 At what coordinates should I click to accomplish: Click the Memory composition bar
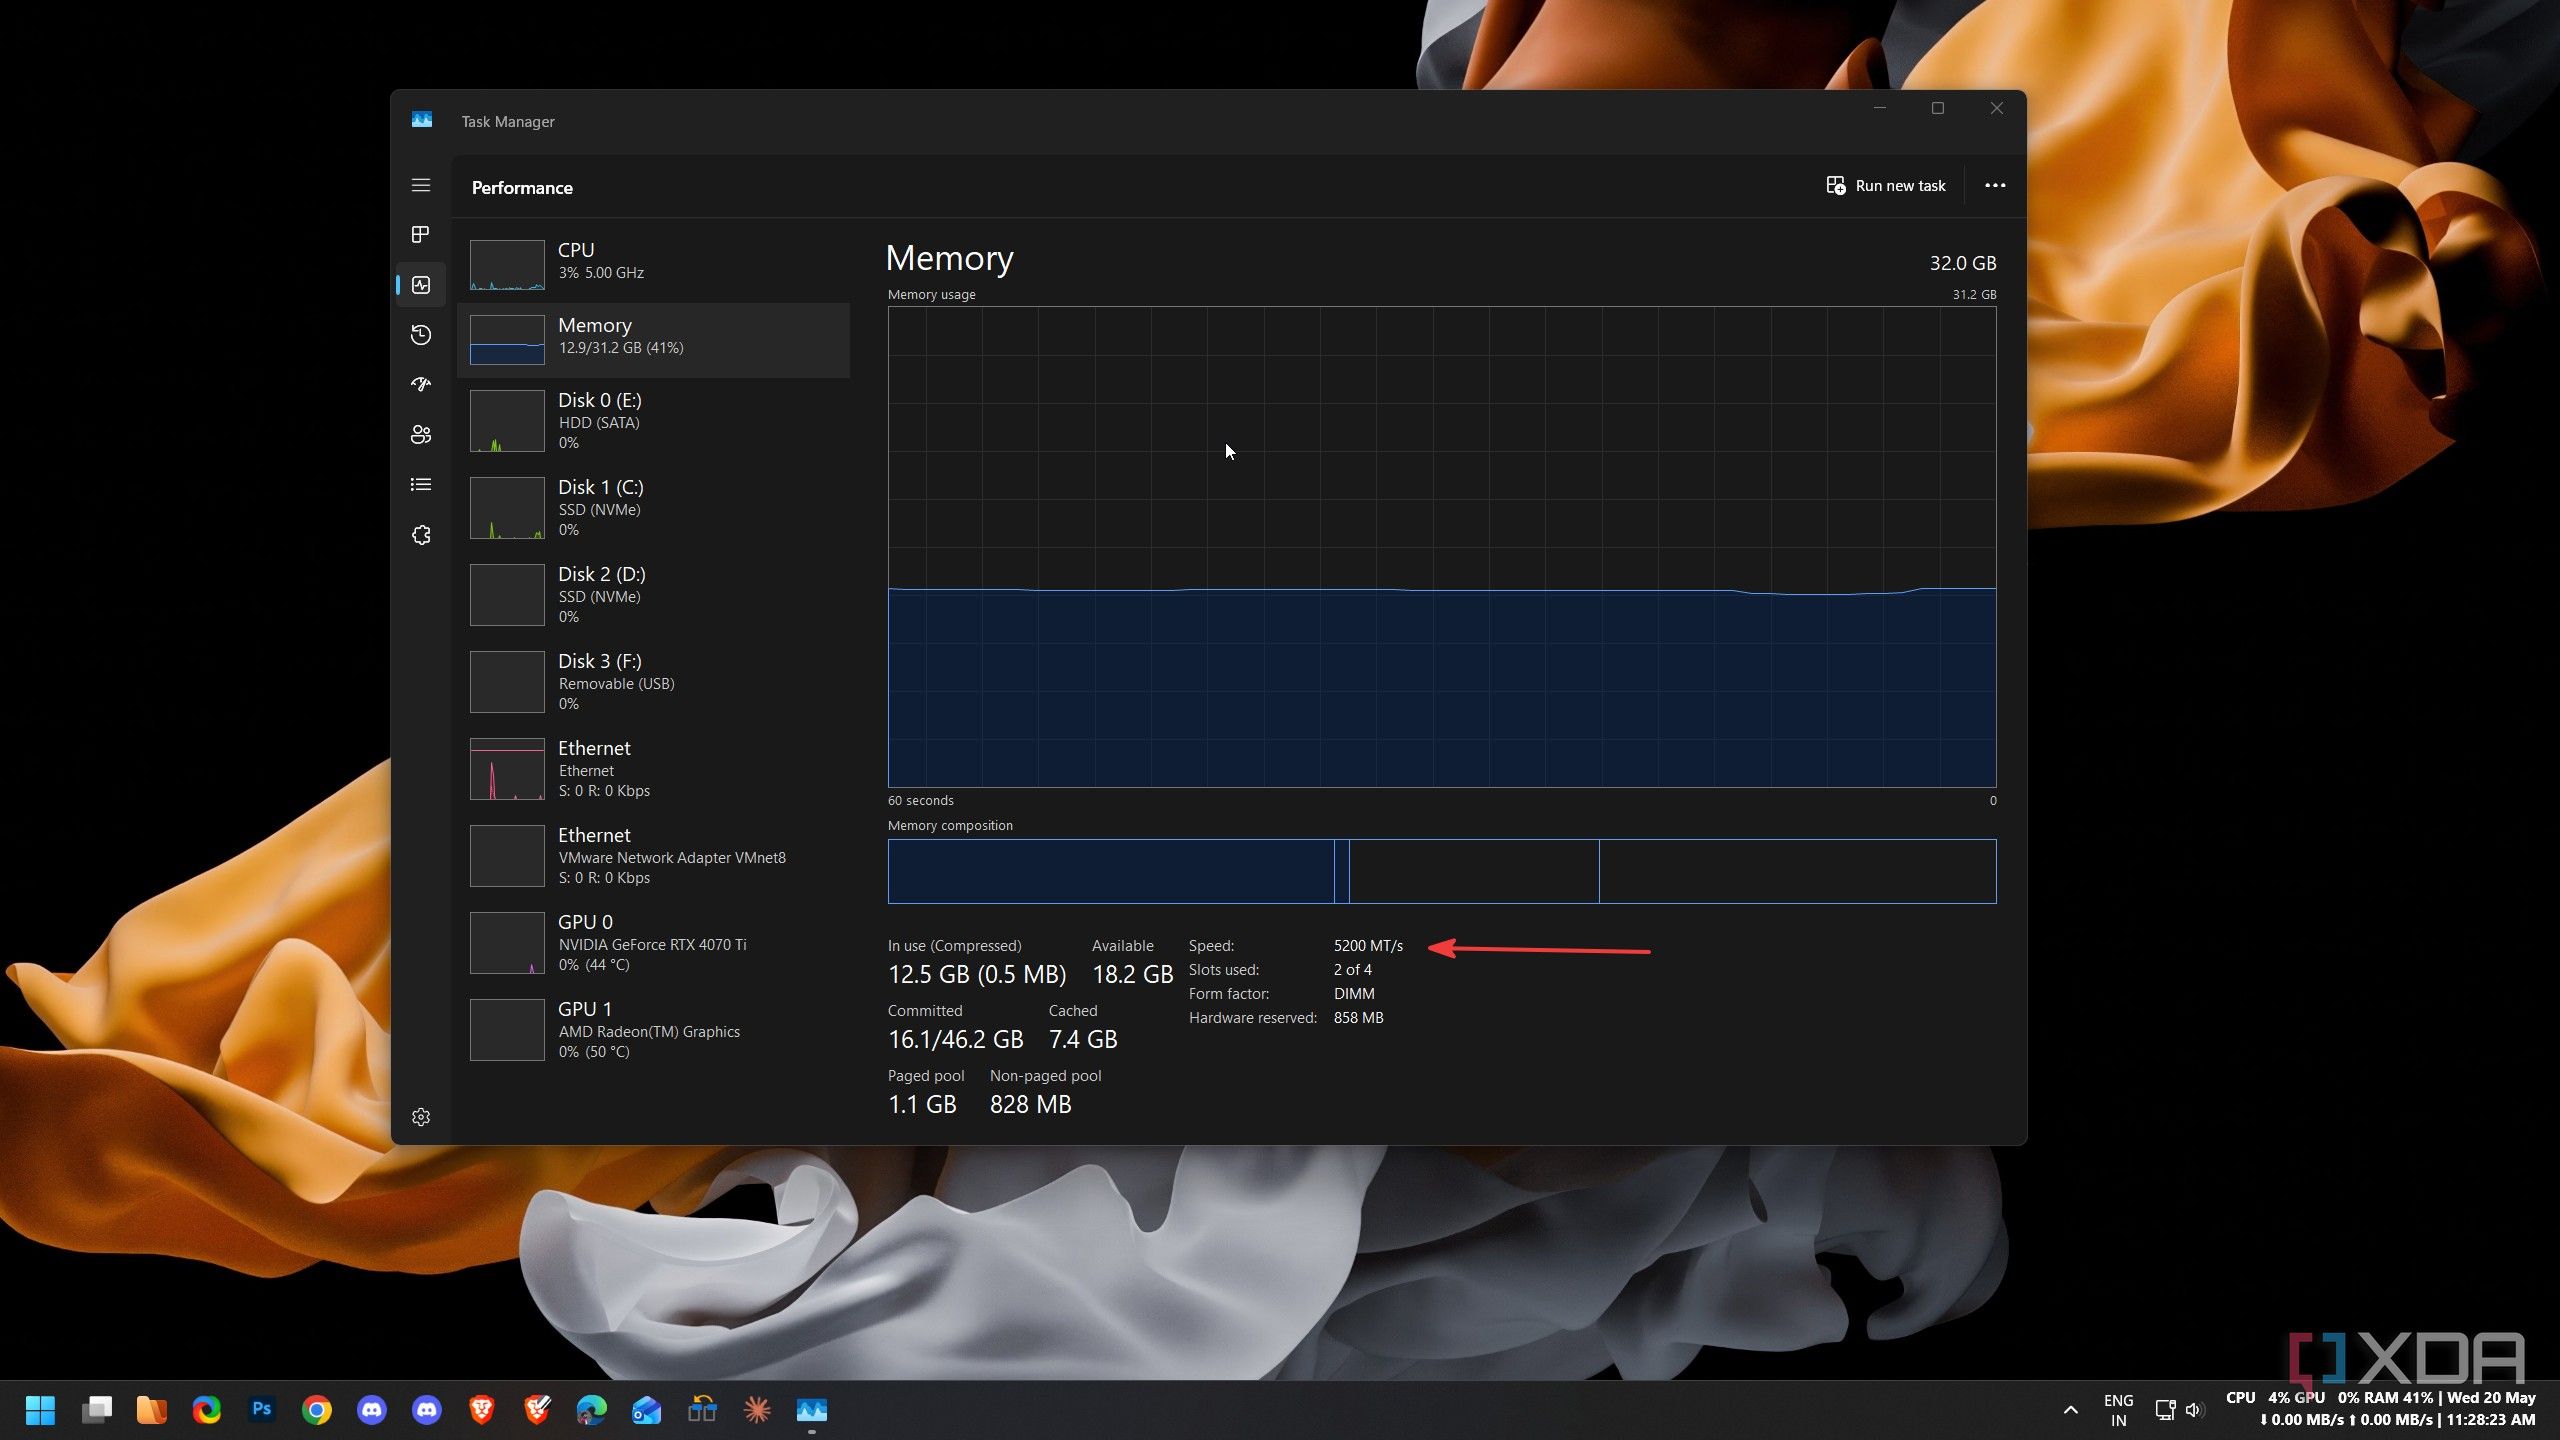tap(1442, 871)
